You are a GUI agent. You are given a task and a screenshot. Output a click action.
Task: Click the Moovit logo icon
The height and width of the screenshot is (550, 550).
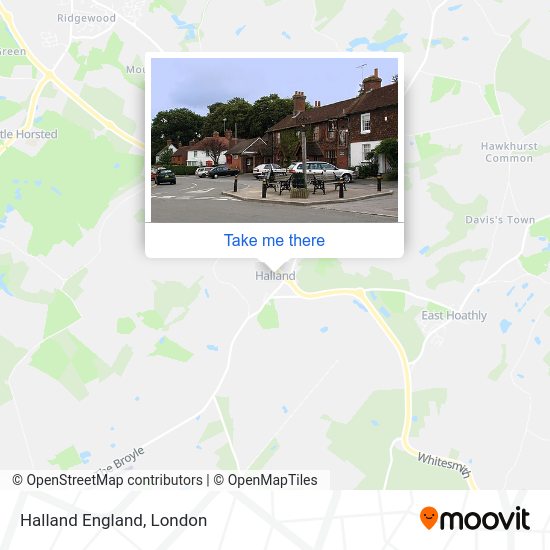pyautogui.click(x=475, y=518)
